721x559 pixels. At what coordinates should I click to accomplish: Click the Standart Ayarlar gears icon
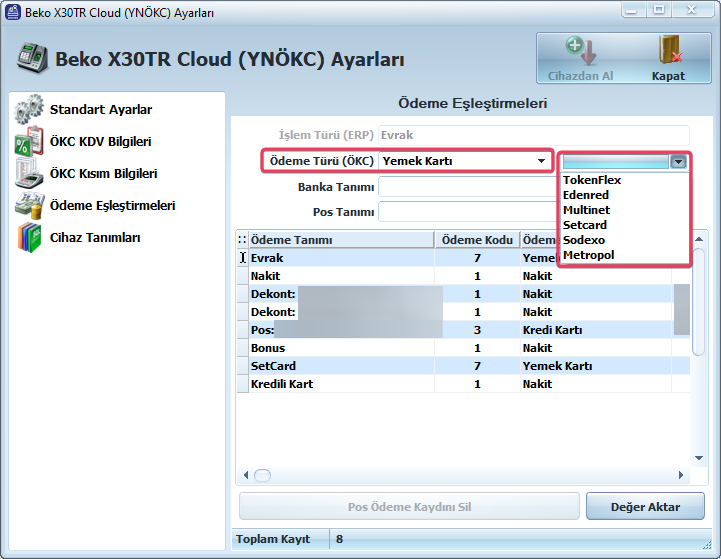point(29,109)
